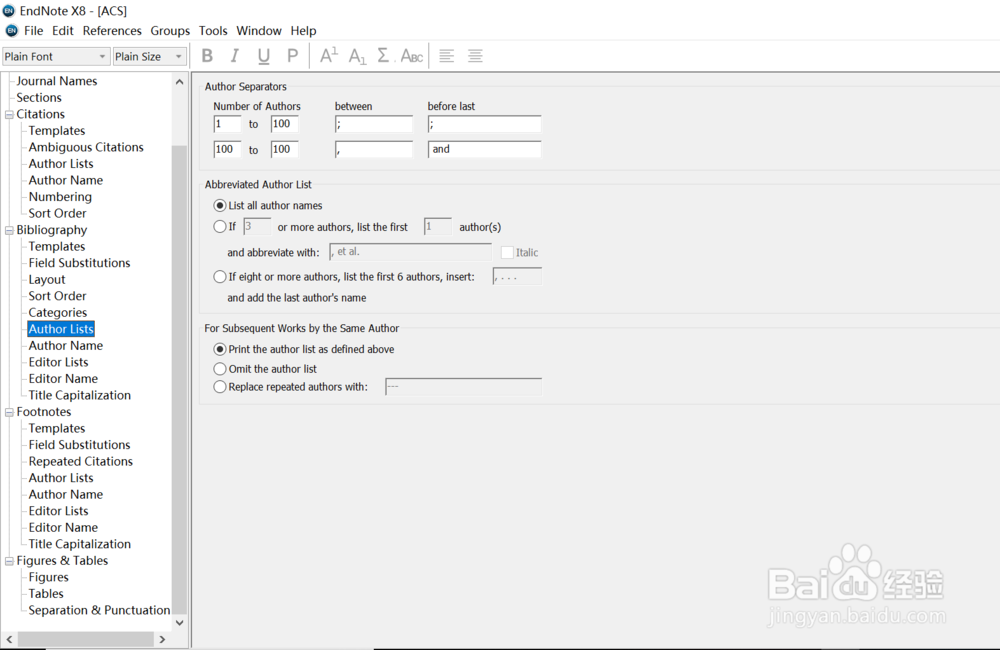
Task: Click second row 'between' comma field
Action: click(374, 149)
